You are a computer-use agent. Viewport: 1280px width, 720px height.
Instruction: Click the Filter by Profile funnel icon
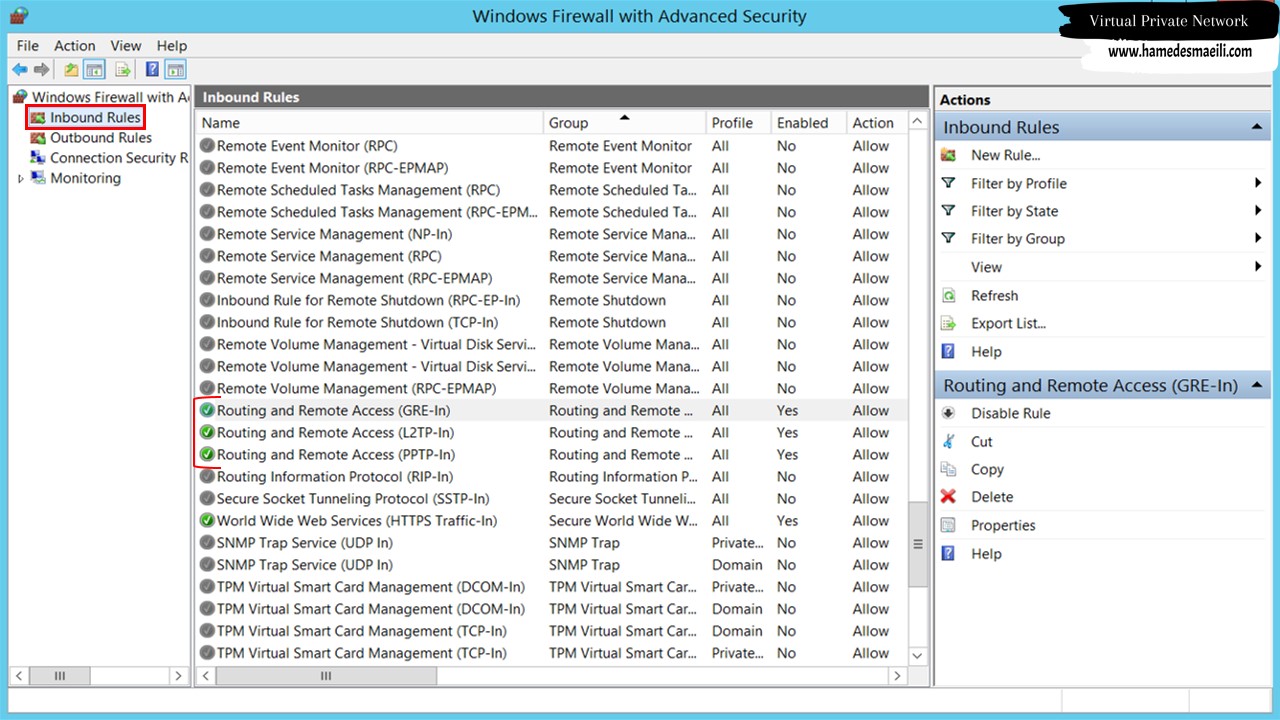949,183
